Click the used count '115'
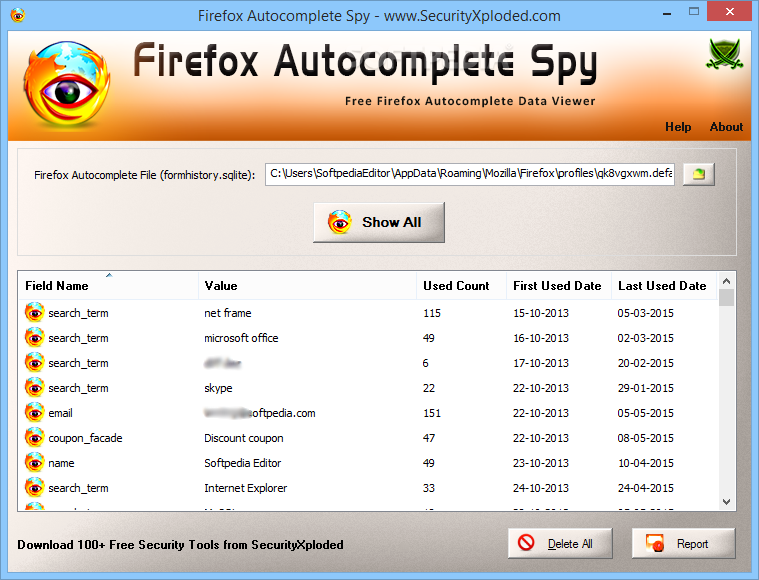 tap(432, 313)
